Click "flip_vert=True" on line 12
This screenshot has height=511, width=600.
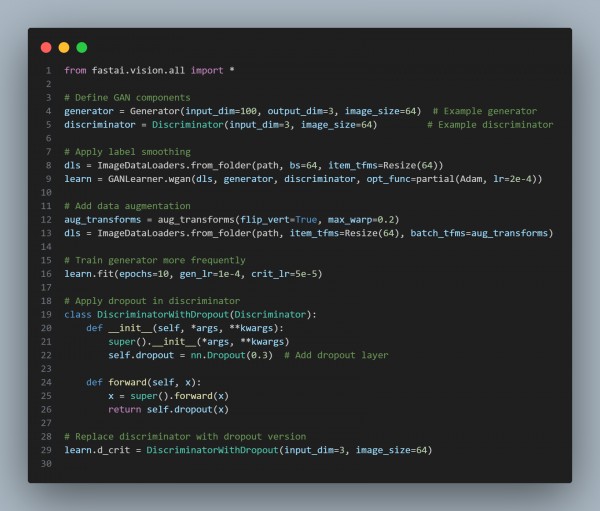[279, 220]
